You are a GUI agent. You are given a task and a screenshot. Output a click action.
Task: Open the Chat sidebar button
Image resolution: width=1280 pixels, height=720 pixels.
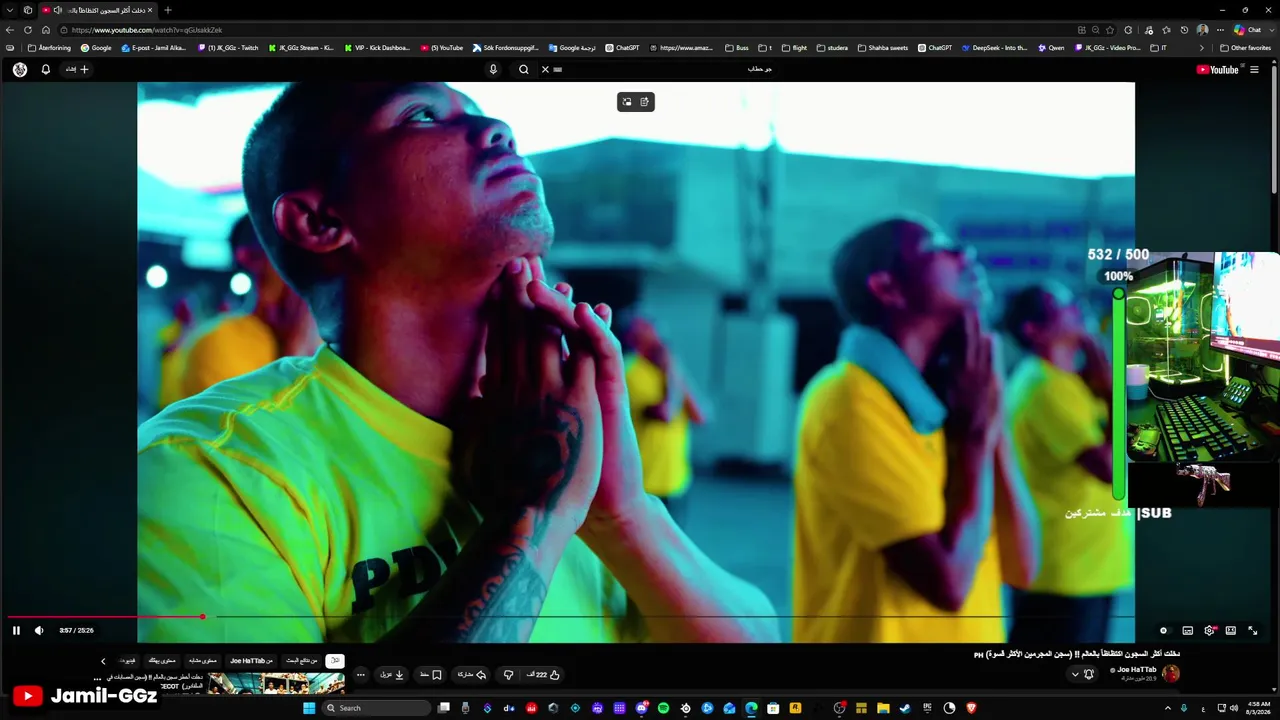tap(1248, 30)
